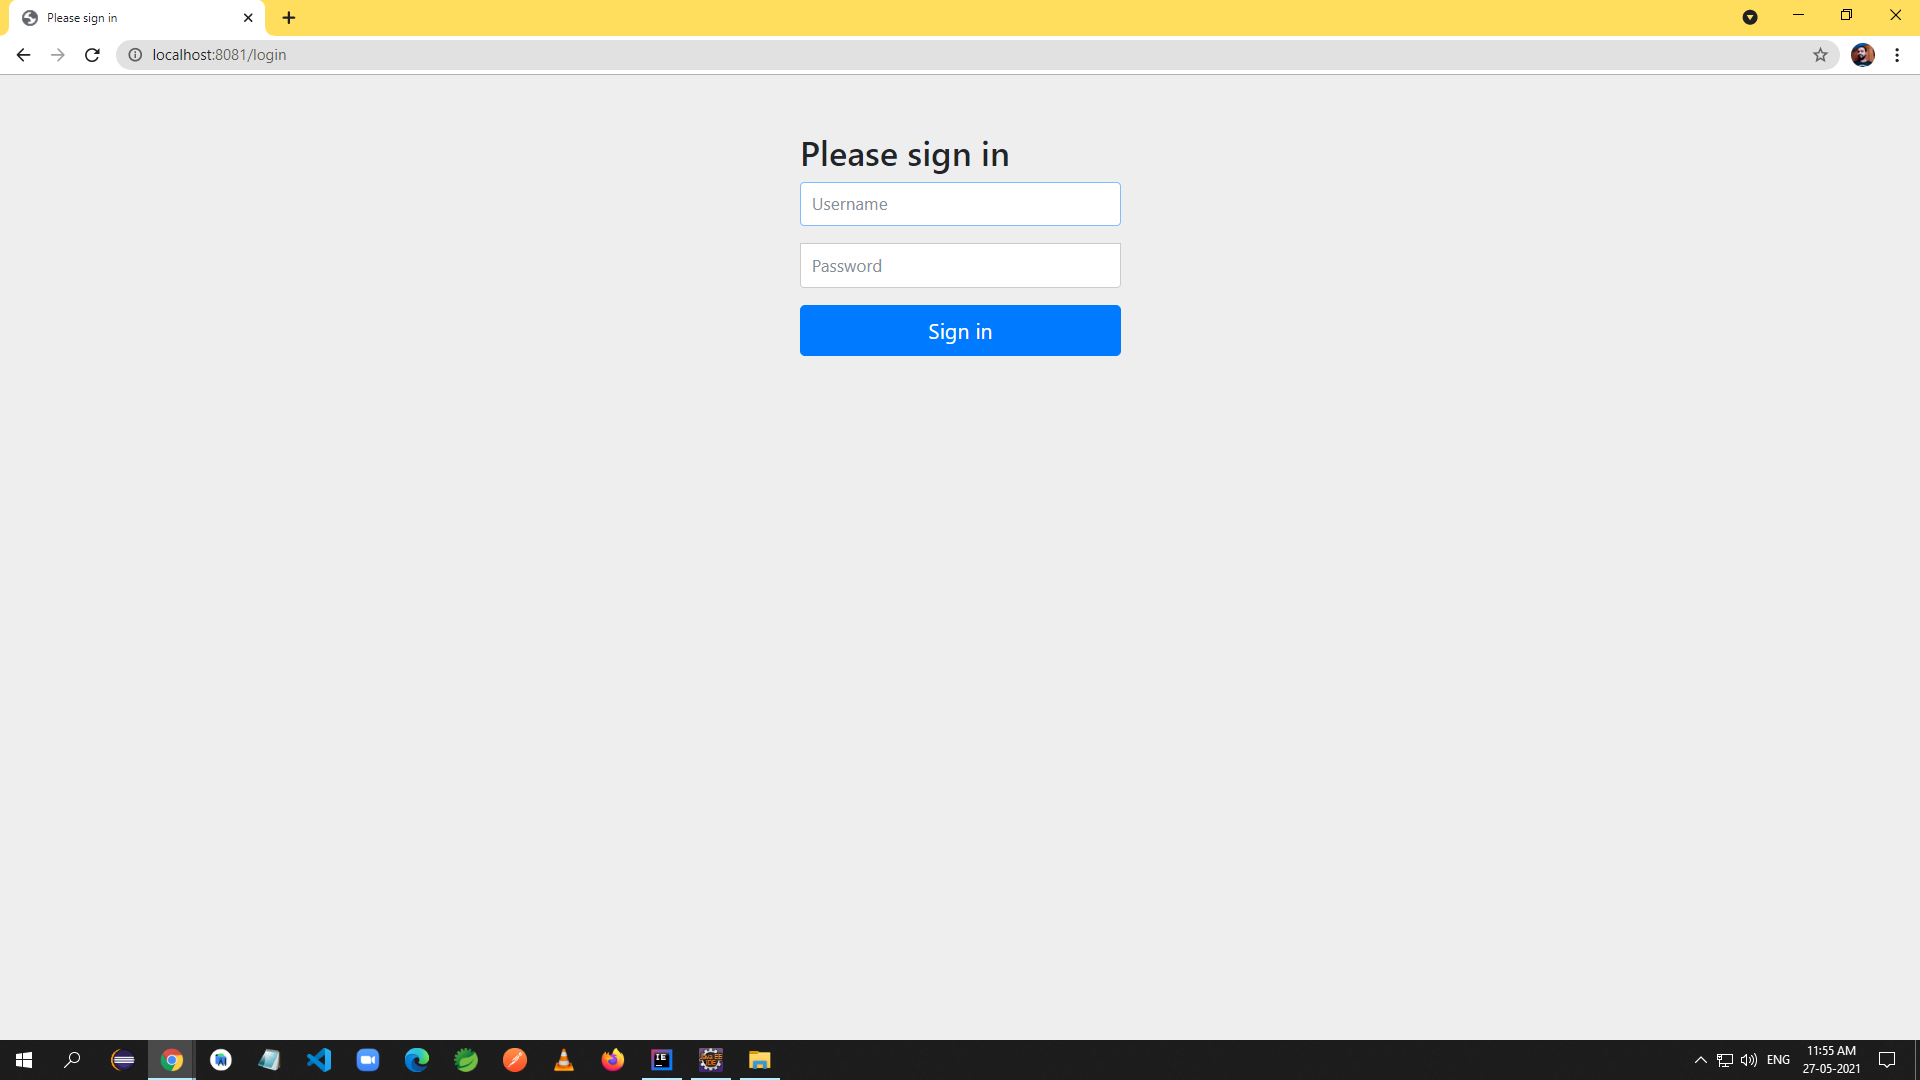Expand the Chrome tab search dropdown
The height and width of the screenshot is (1080, 1920).
[x=1750, y=17]
